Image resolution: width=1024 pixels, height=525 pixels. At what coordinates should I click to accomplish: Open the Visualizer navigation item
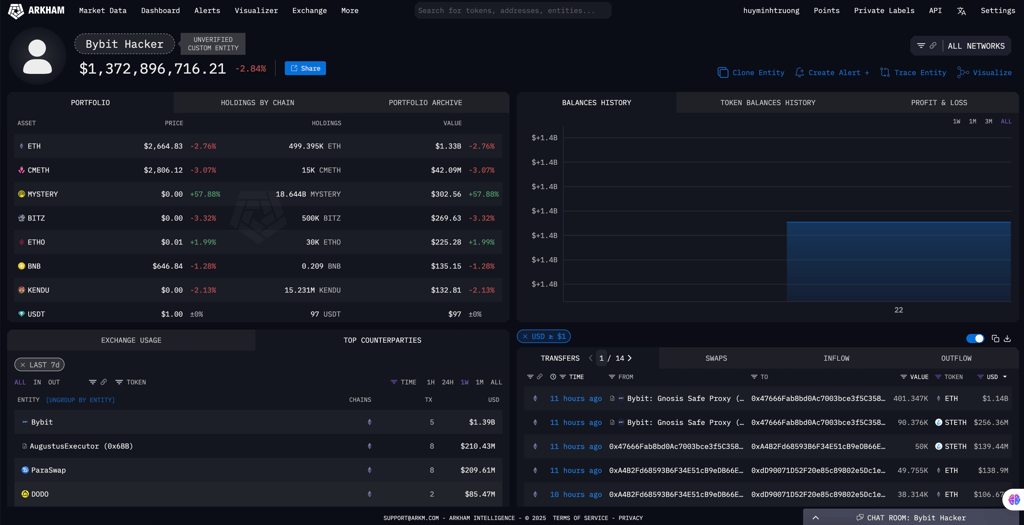(x=256, y=10)
